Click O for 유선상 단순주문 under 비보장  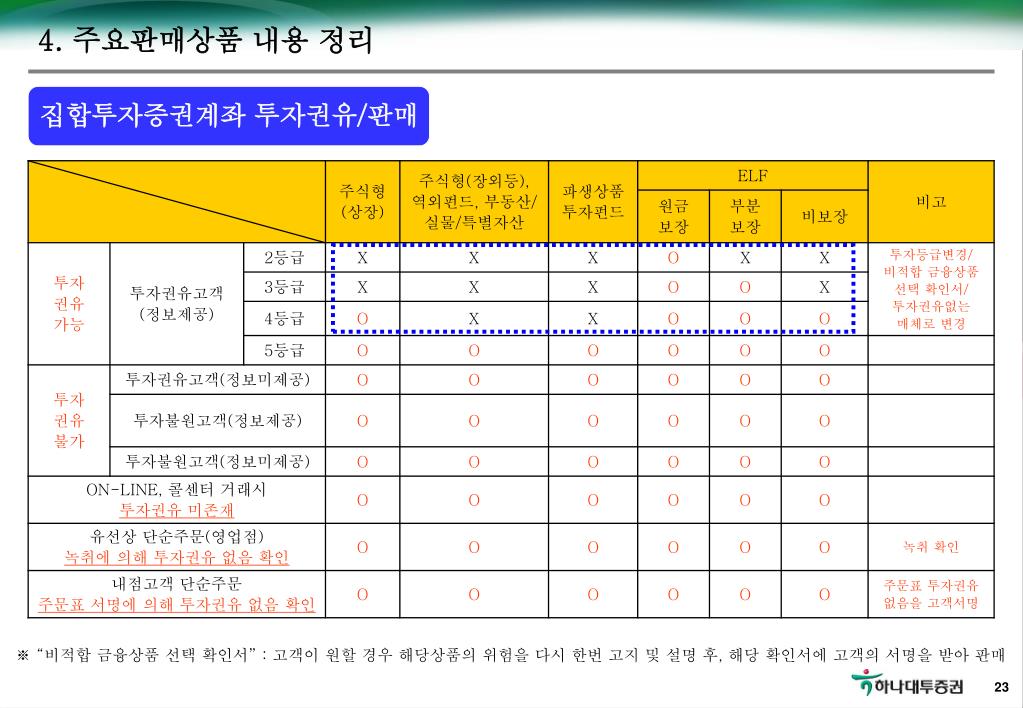click(x=825, y=547)
